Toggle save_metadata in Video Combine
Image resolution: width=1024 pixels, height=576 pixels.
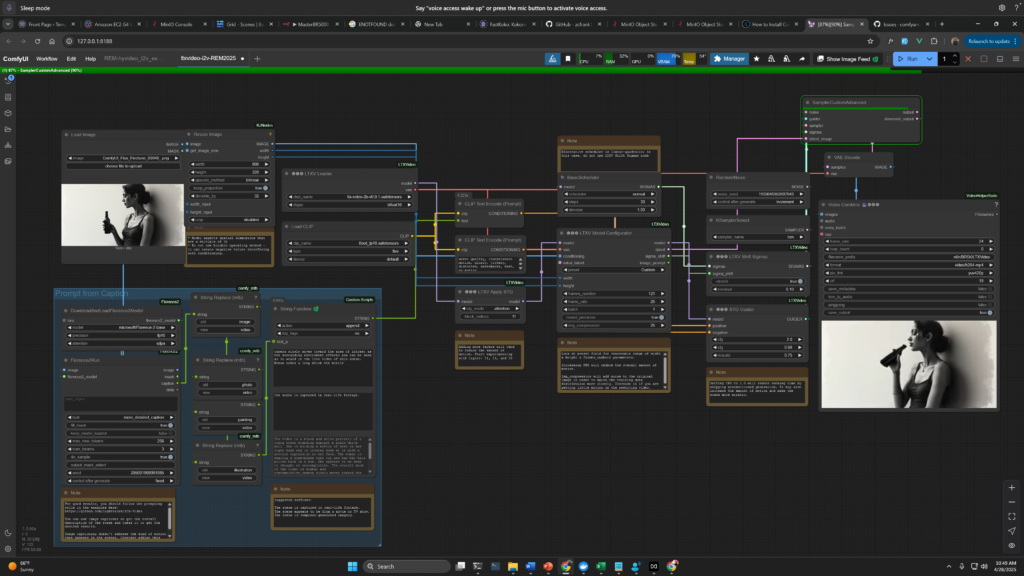(909, 289)
